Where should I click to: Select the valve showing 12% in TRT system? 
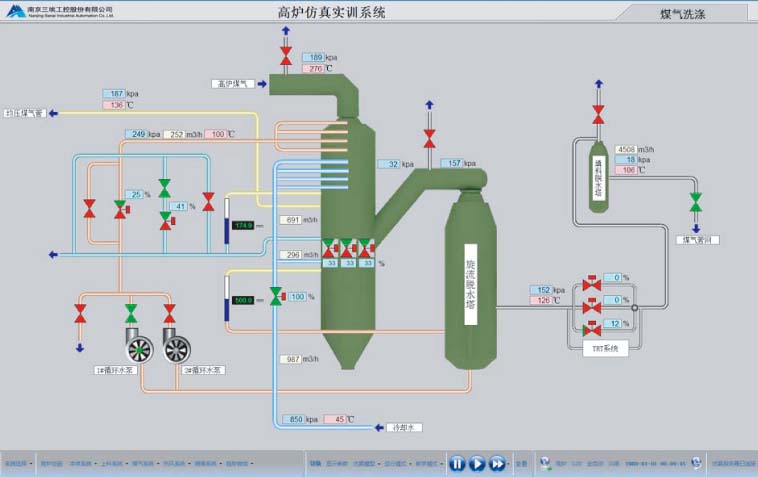coord(592,325)
